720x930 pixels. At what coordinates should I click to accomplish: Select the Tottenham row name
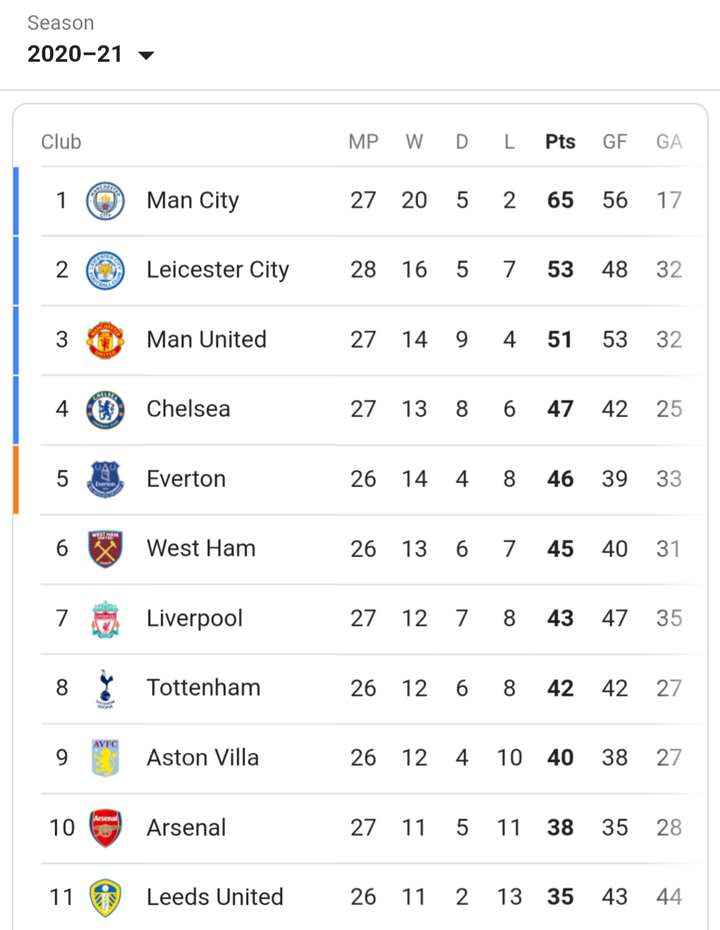(203, 688)
